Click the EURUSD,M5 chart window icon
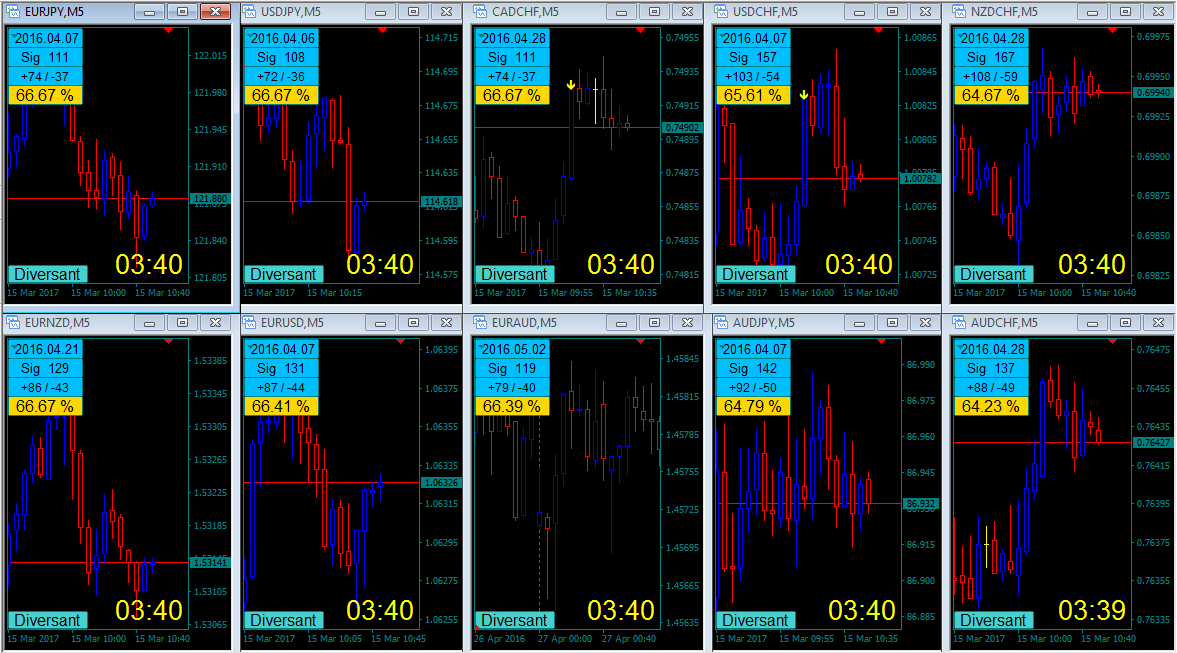Image resolution: width=1177 pixels, height=653 pixels. [249, 323]
